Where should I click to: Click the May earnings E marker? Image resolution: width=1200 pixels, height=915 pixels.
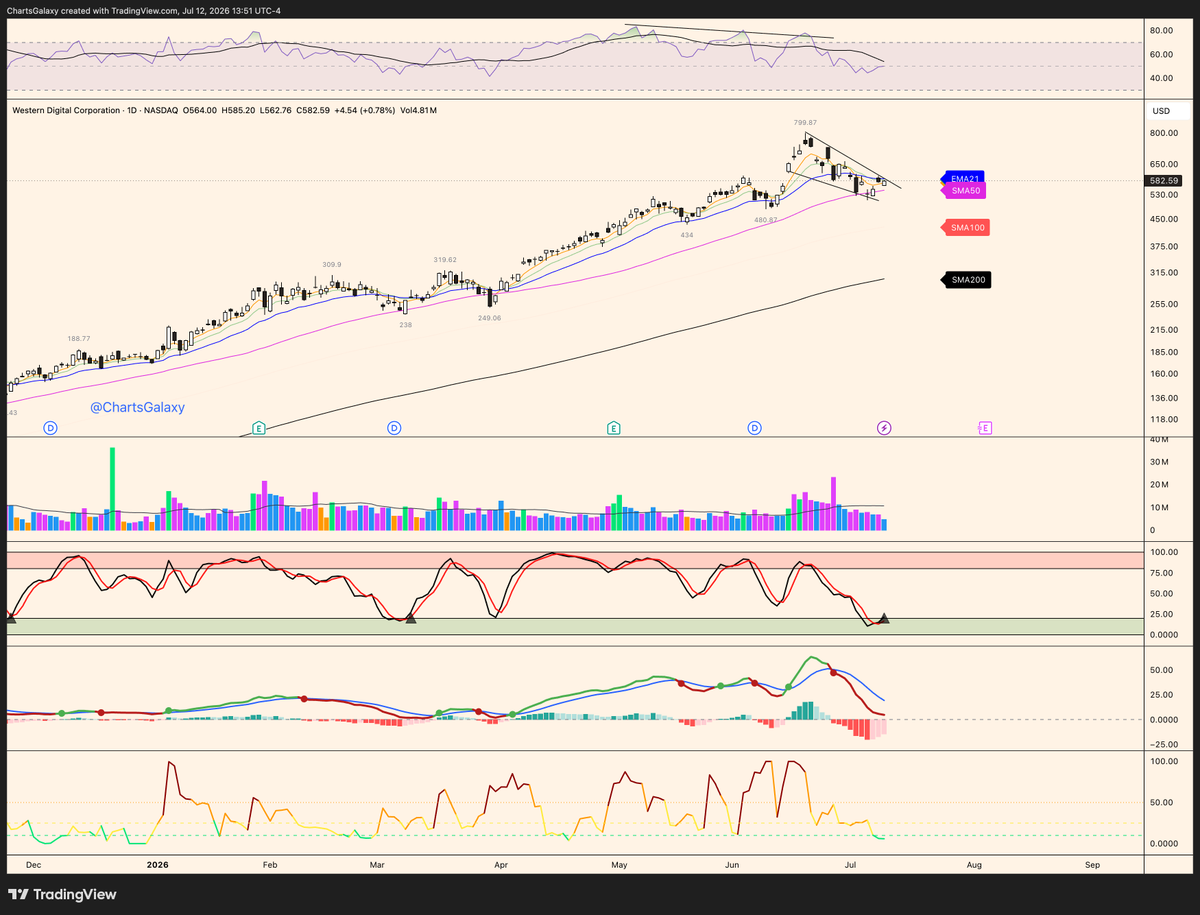[613, 428]
